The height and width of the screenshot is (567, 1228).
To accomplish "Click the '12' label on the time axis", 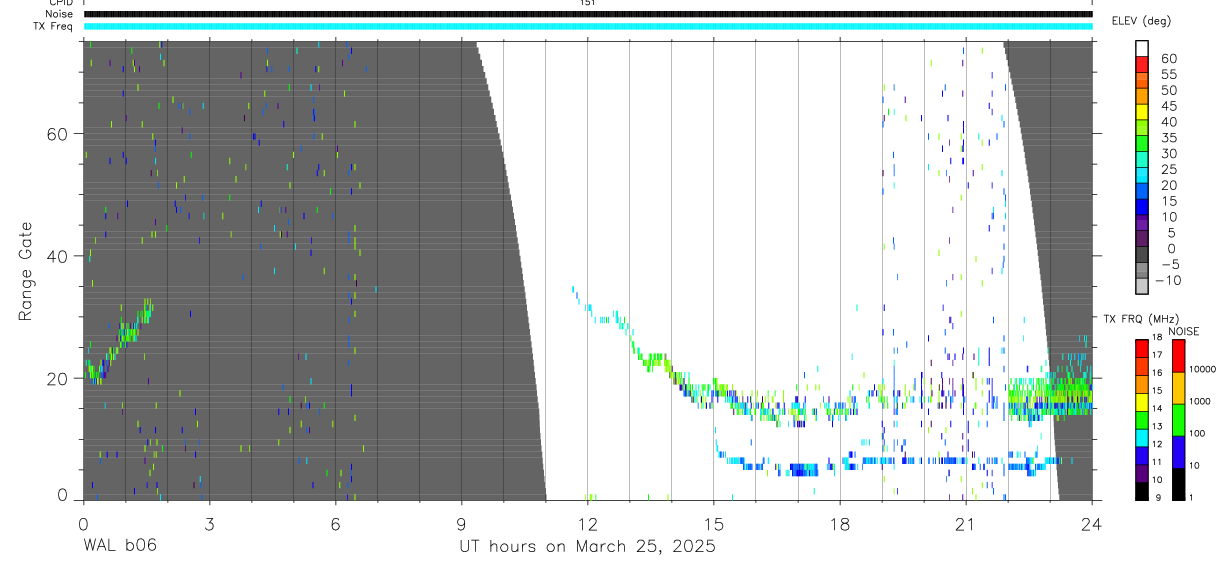I will coord(587,523).
